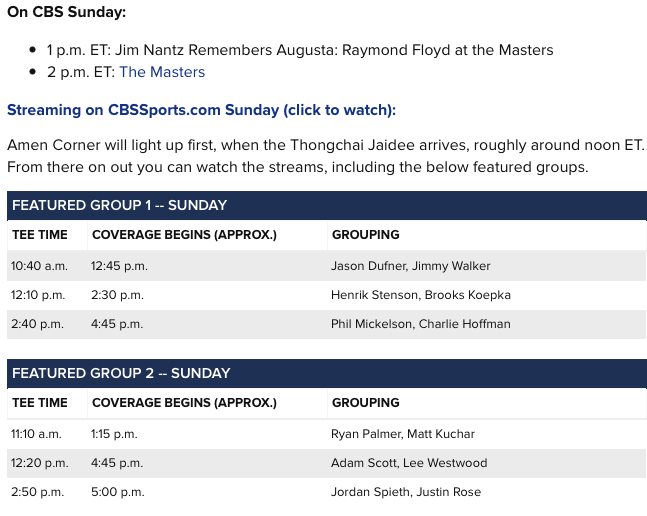The image size is (647, 516).
Task: Select the 2:40 p.m. tee time cell
Action: [37, 324]
